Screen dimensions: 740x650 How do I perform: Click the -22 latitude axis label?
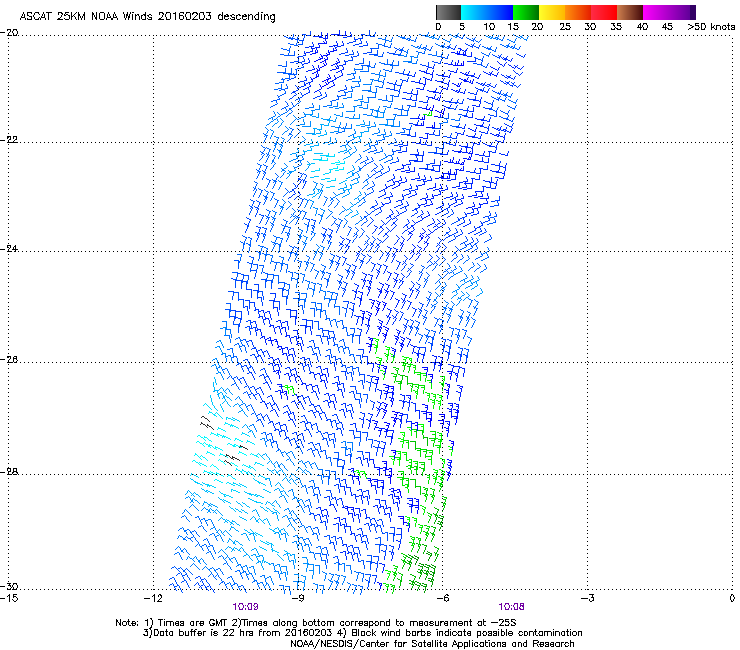[9, 140]
